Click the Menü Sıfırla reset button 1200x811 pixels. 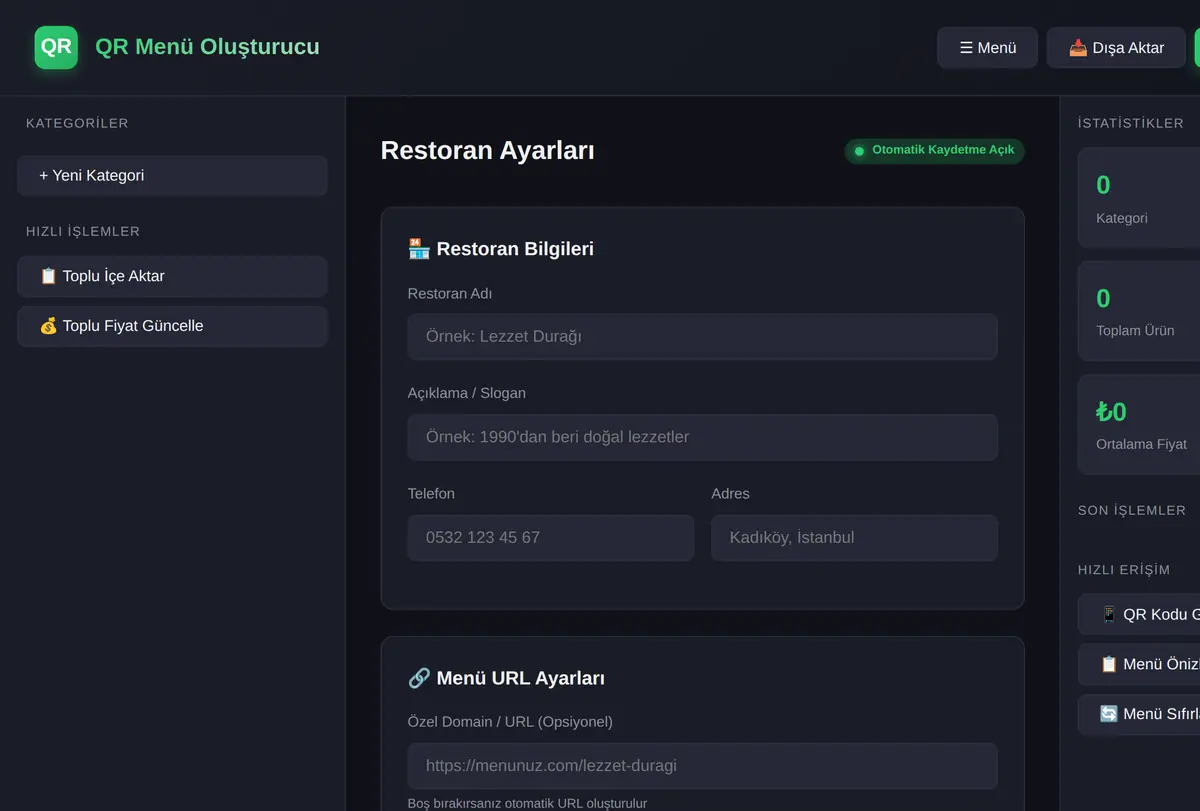(1139, 714)
